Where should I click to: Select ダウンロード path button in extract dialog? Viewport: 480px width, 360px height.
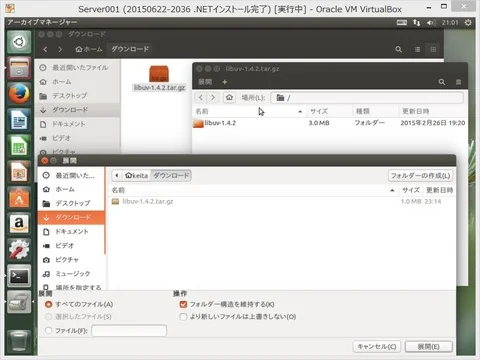click(171, 175)
